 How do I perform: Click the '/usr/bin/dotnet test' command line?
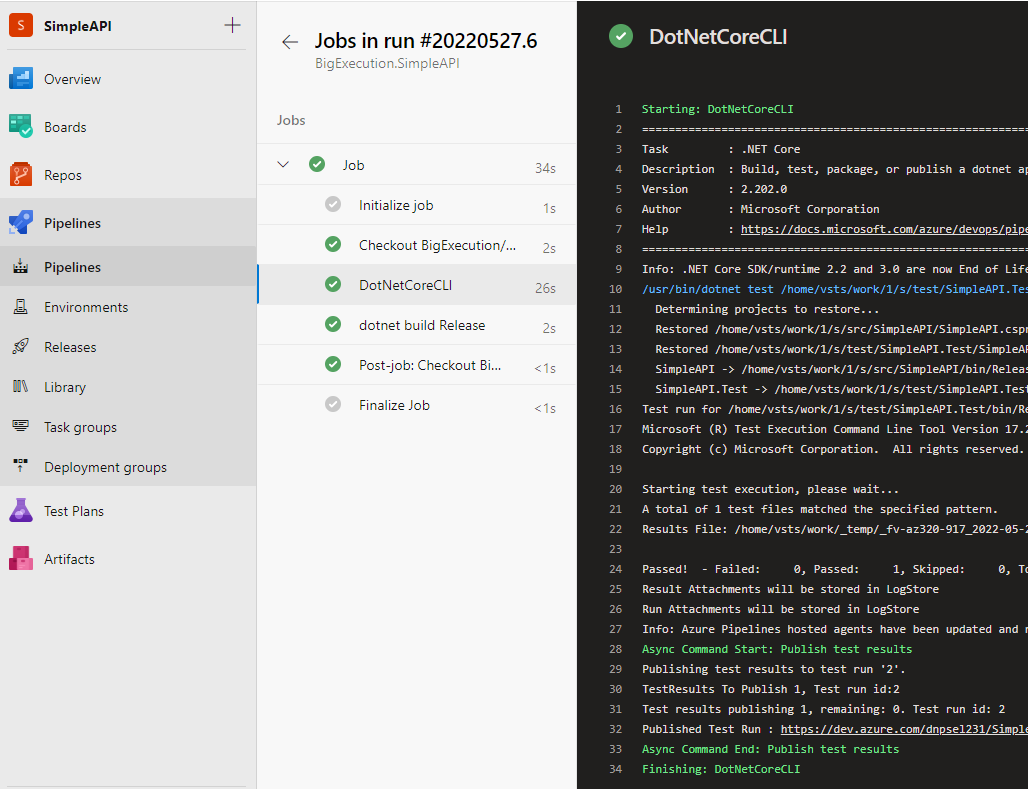tap(835, 289)
